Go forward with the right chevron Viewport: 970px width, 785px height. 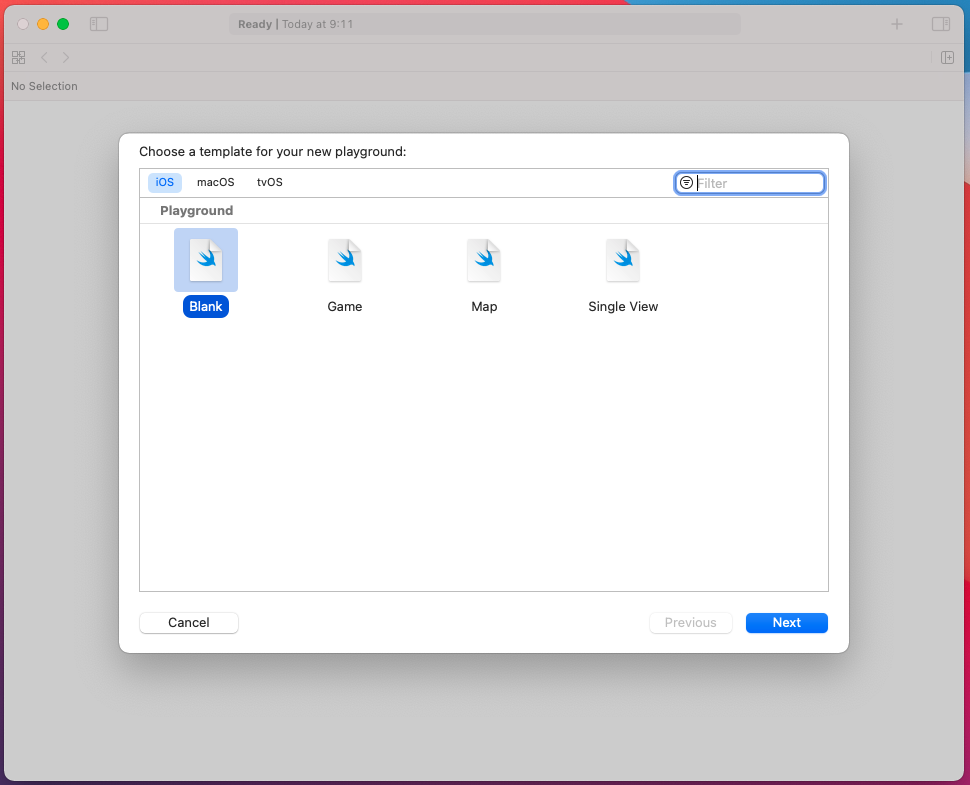(66, 58)
